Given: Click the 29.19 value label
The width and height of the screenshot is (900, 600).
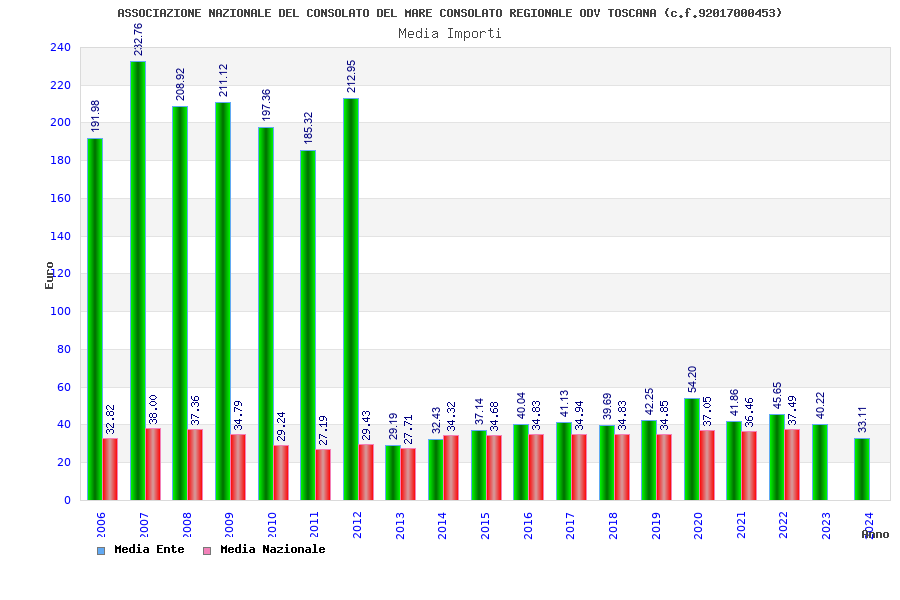Looking at the screenshot, I should click(x=393, y=426).
